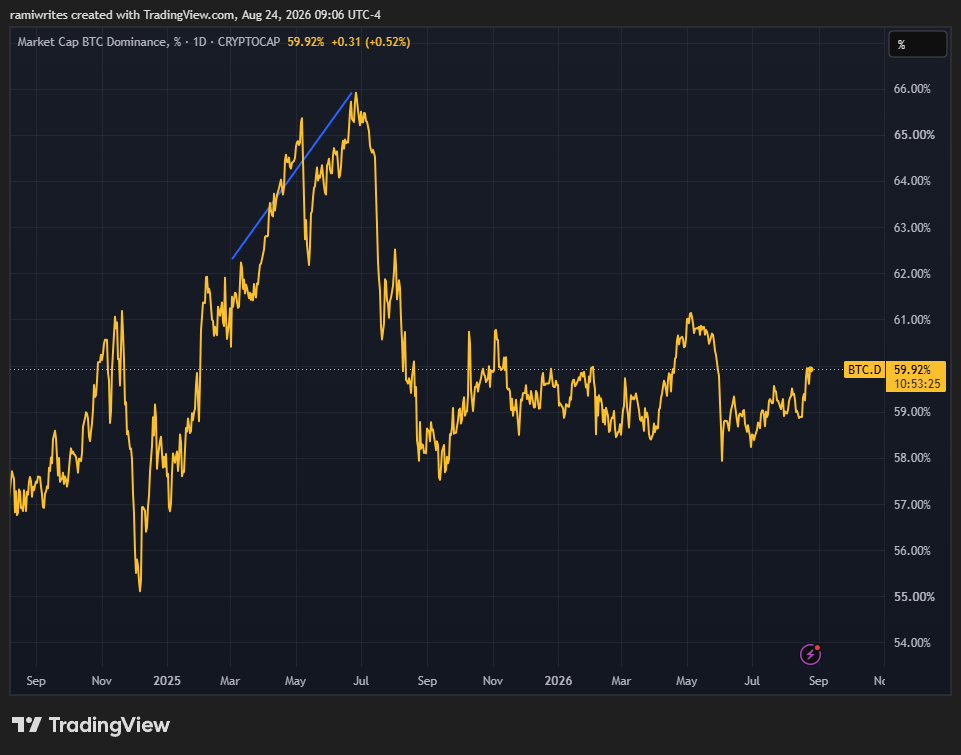Image resolution: width=961 pixels, height=755 pixels.
Task: Click the 'Market Cap BTC Dominance, %' title
Action: 99,42
